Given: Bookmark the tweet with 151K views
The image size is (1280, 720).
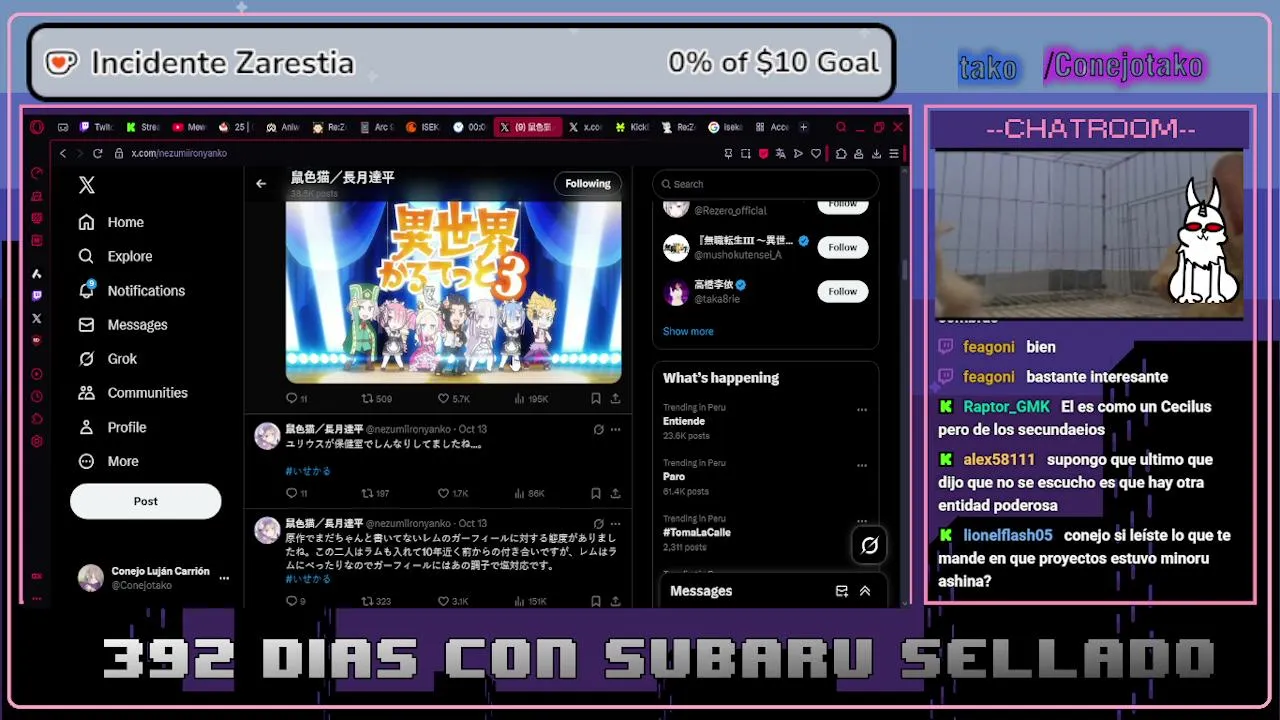Looking at the screenshot, I should [596, 601].
